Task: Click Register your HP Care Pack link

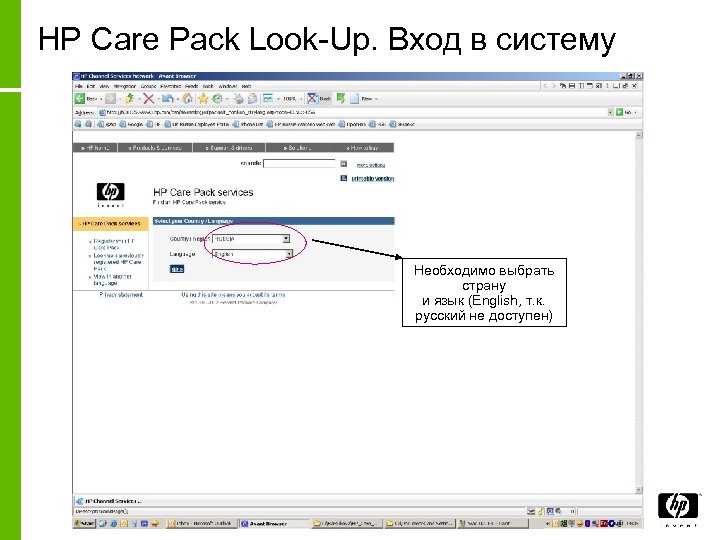Action: [114, 244]
